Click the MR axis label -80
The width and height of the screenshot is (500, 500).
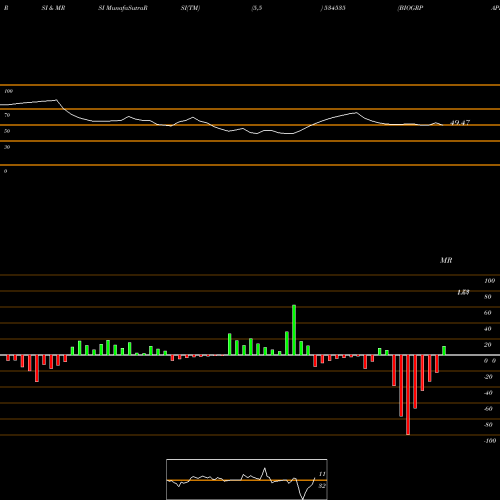tap(488, 425)
